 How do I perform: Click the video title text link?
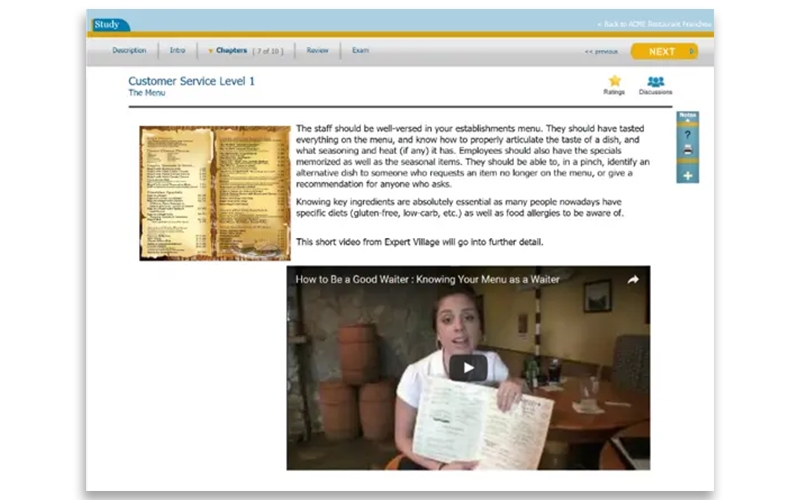coord(427,279)
